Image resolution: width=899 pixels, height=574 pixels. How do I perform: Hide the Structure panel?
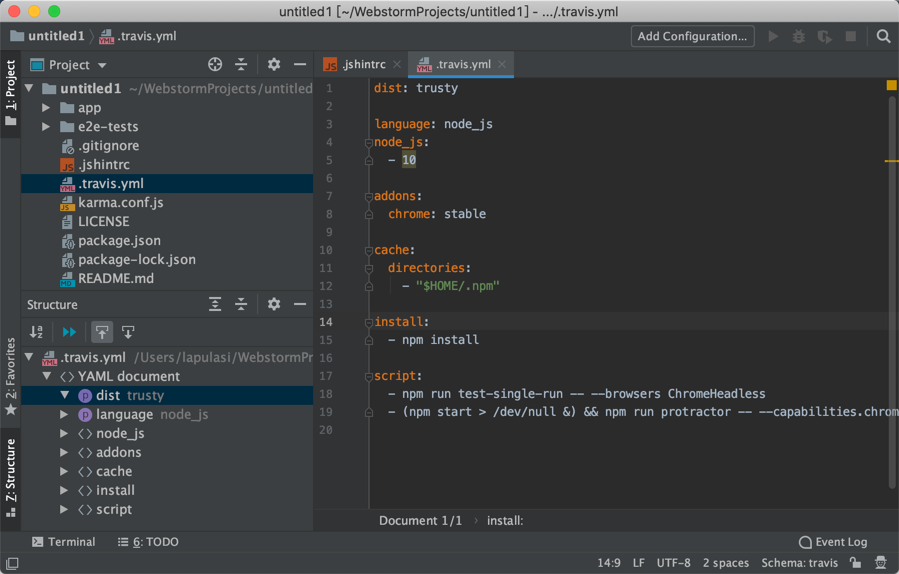click(300, 304)
